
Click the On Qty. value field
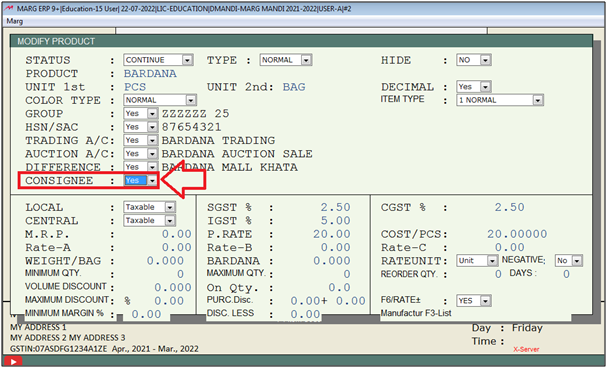pyautogui.click(x=339, y=287)
